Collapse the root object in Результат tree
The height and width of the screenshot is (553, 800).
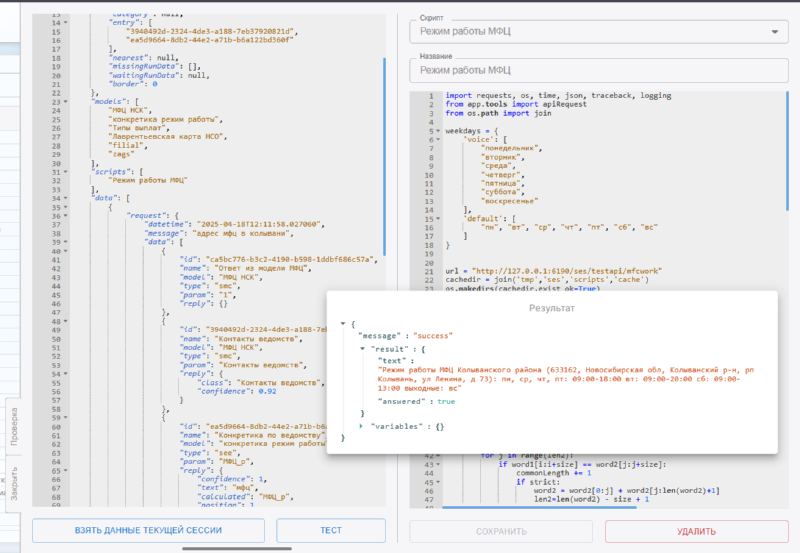344,323
